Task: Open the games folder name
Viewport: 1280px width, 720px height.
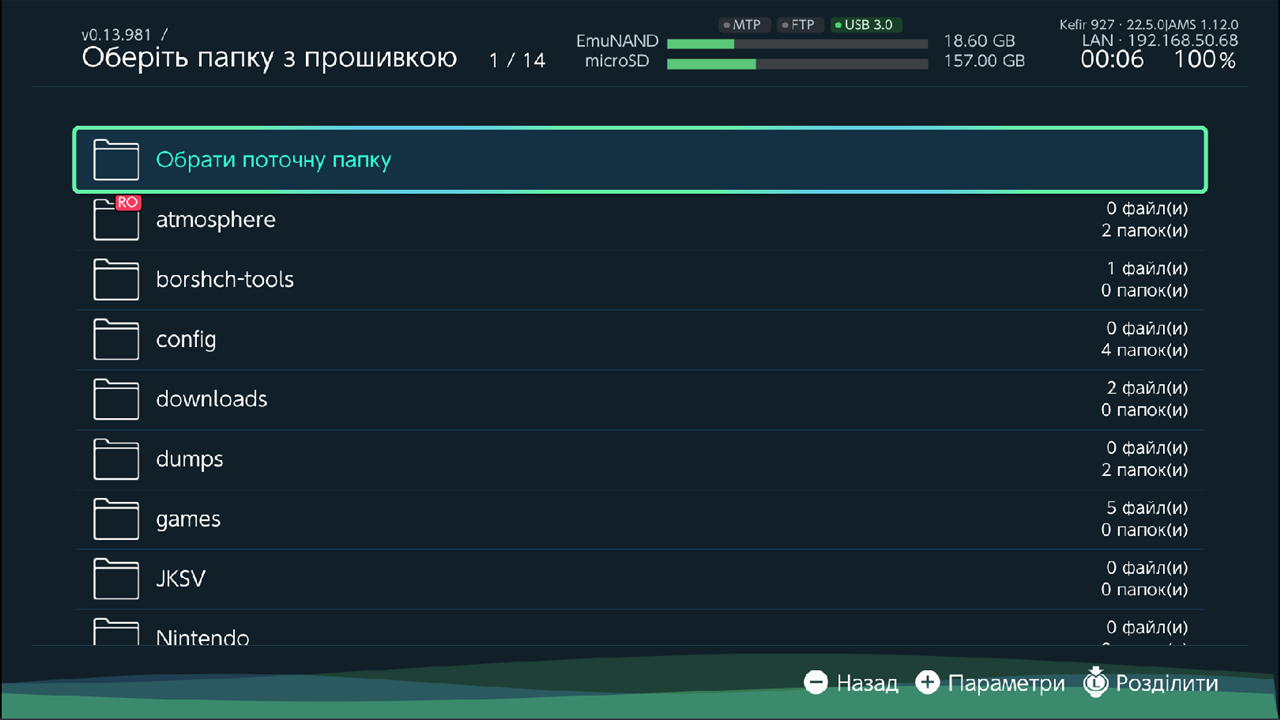Action: tap(188, 520)
